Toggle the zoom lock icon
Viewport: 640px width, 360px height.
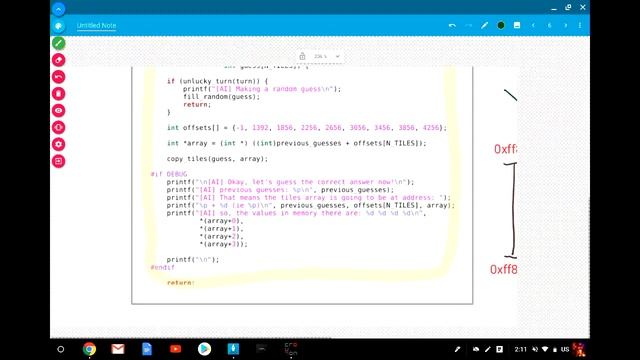coord(302,56)
